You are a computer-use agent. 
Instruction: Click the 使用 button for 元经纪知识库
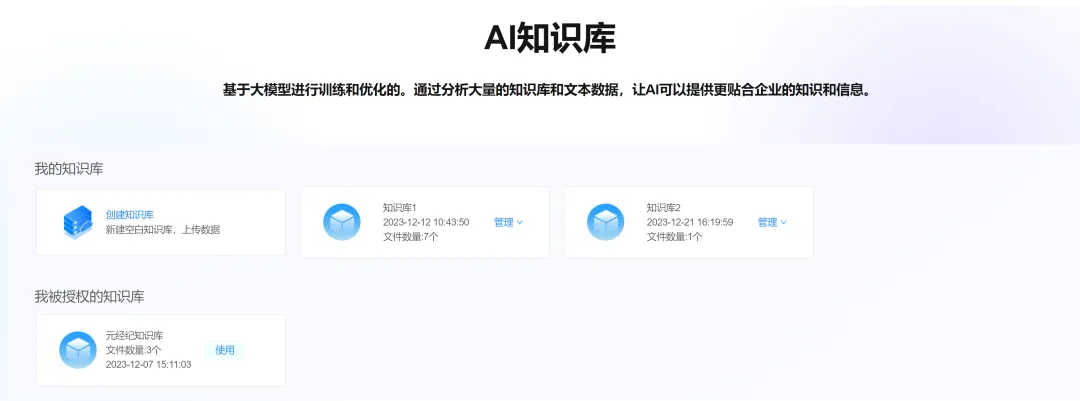point(225,350)
